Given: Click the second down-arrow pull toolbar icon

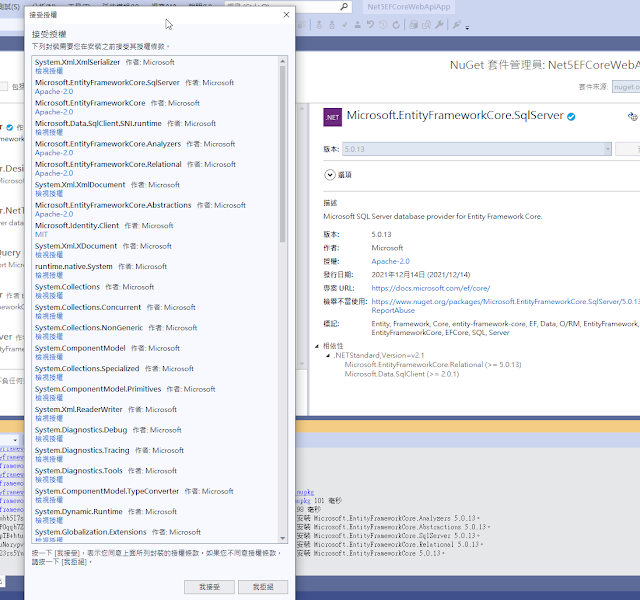Looking at the screenshot, I should click(332, 25).
